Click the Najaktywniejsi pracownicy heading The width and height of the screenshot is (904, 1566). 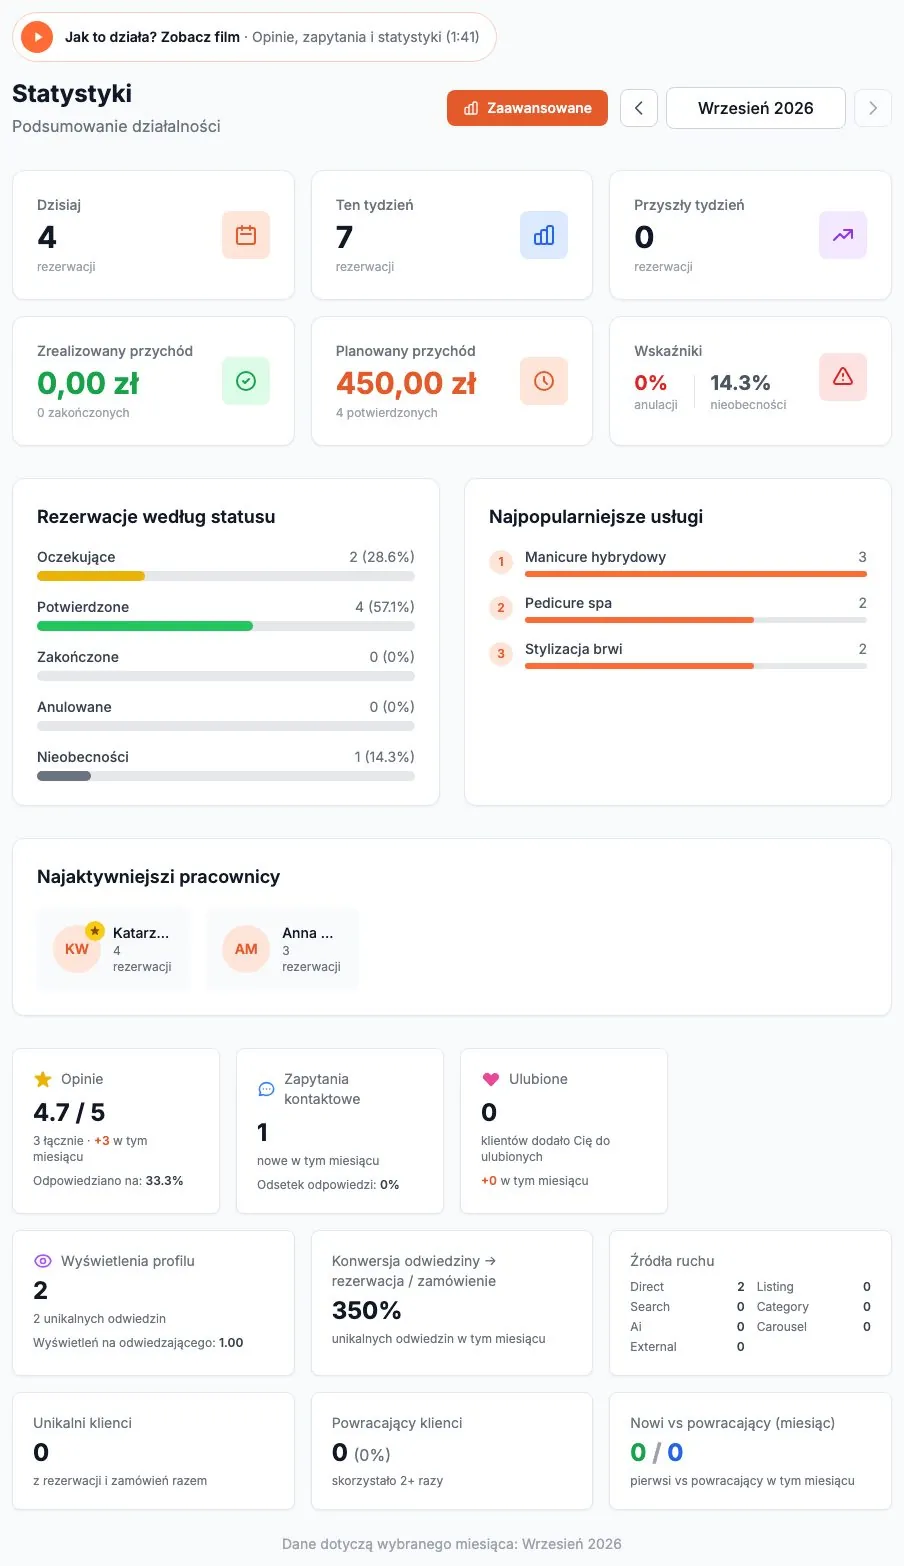(x=158, y=877)
